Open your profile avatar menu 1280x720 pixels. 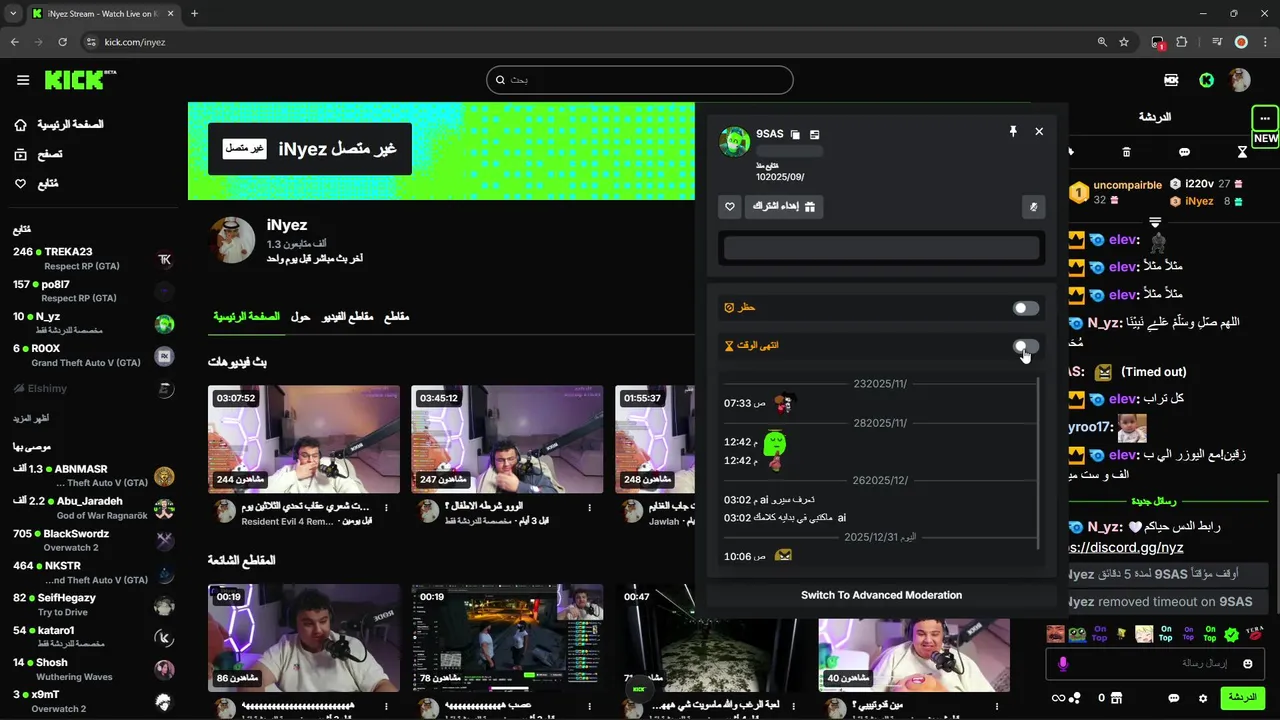tap(1240, 80)
